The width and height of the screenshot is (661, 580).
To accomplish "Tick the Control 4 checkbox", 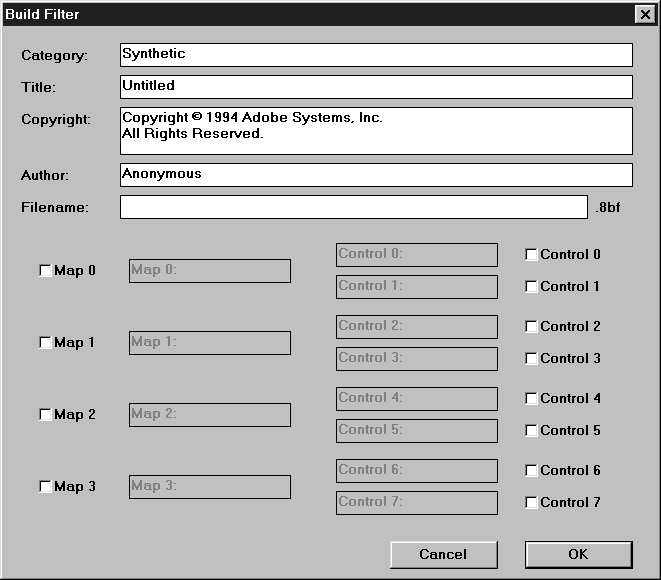I will (x=532, y=399).
